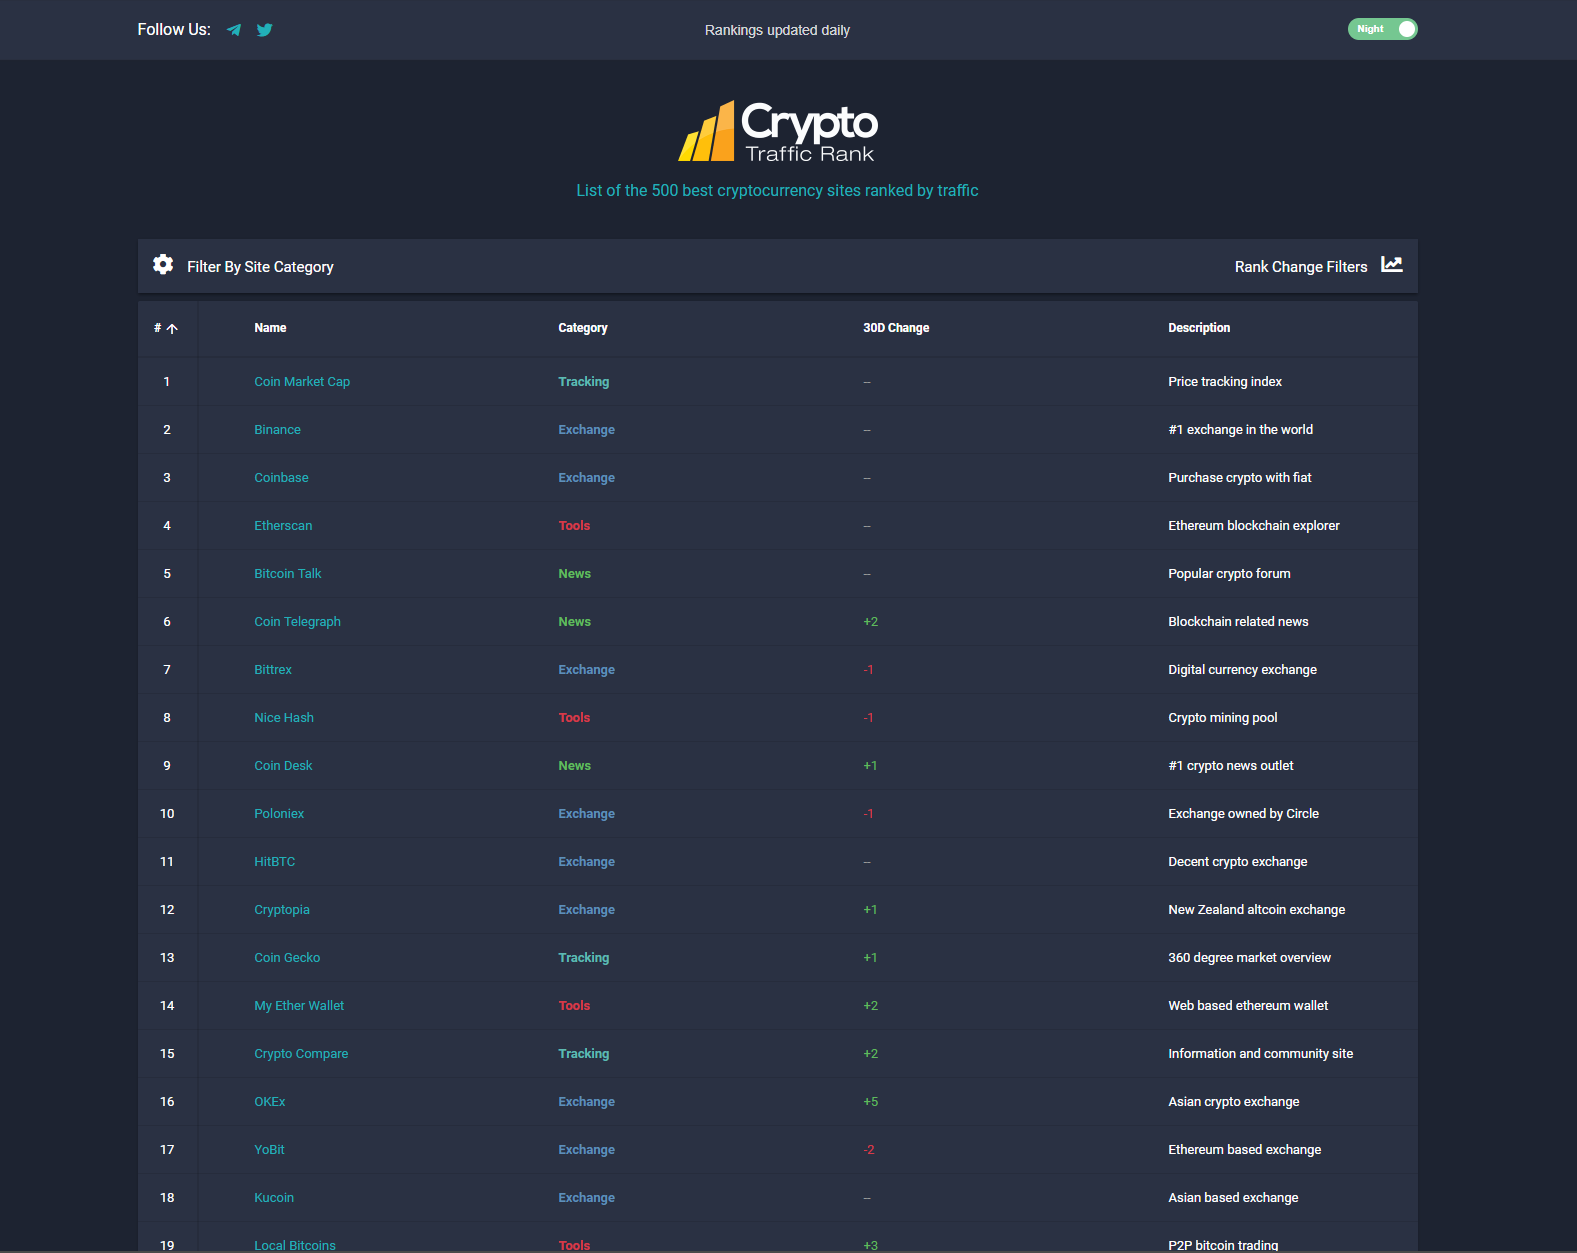The image size is (1577, 1253).
Task: Click Tracking category for Coin Market Cap
Action: coord(584,382)
